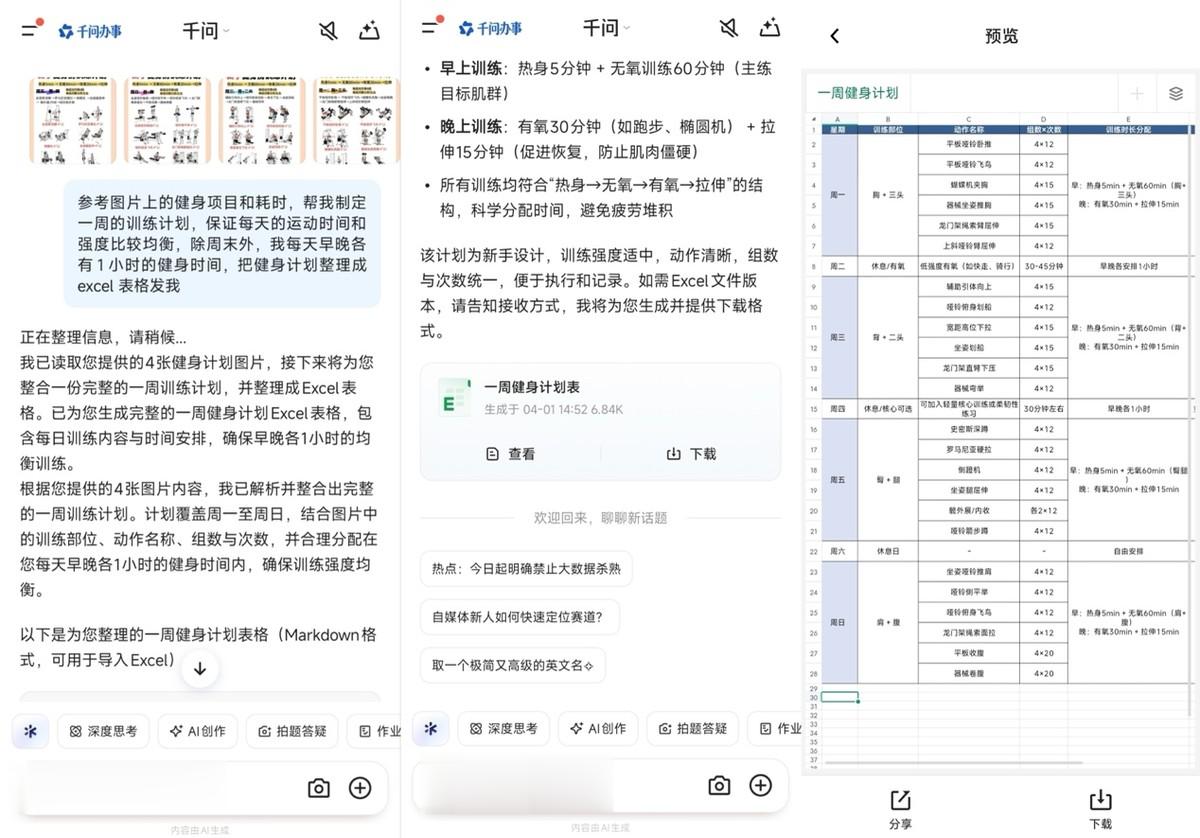The image size is (1200, 838).
Task: Mute voice with speaker icon in left chat screen
Action: tap(328, 31)
